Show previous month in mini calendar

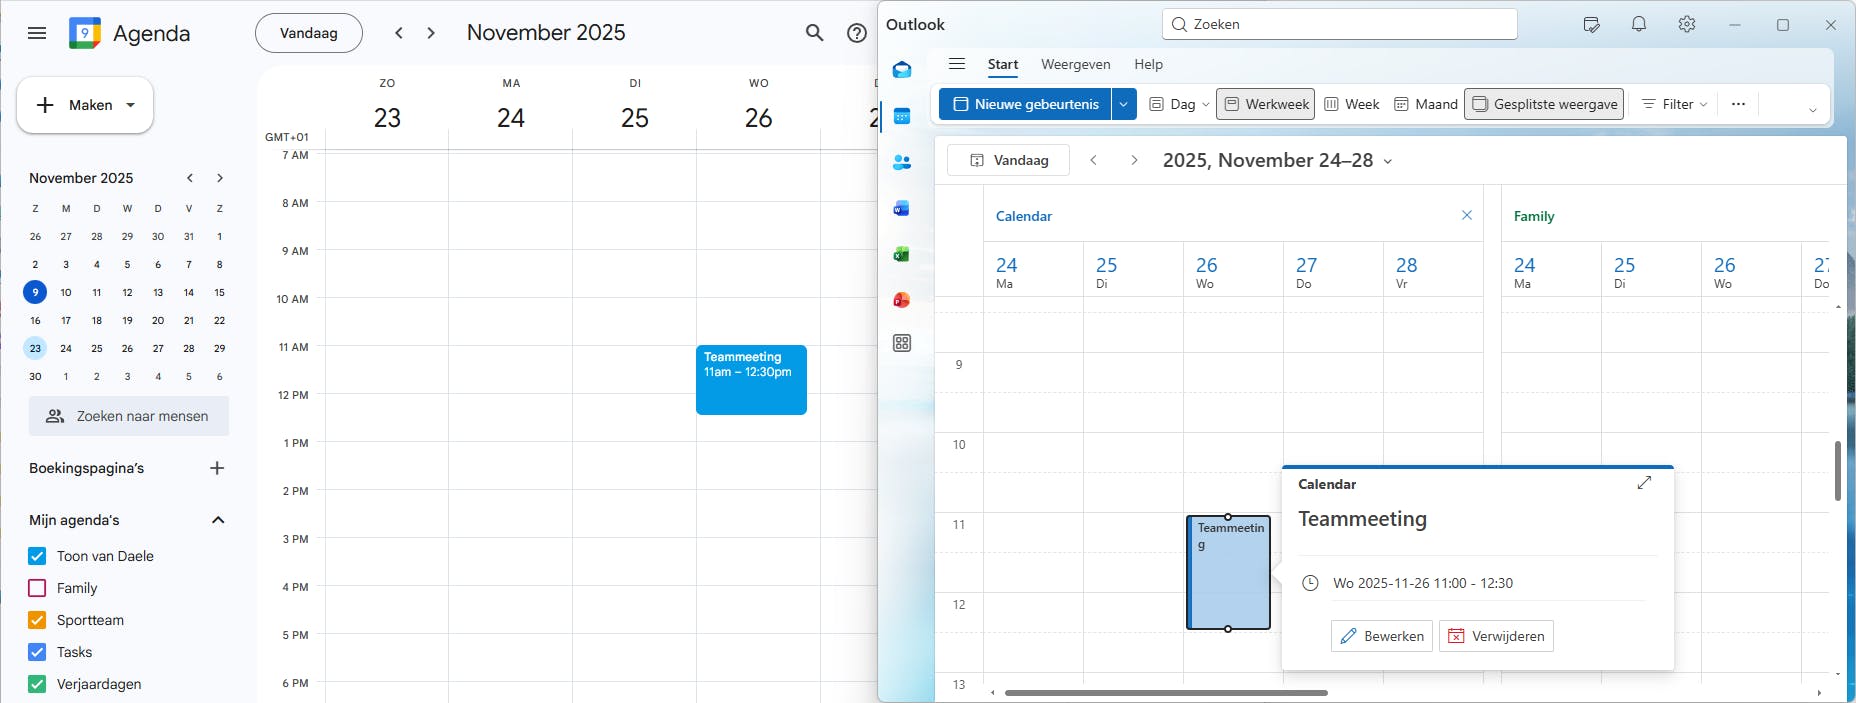click(190, 178)
